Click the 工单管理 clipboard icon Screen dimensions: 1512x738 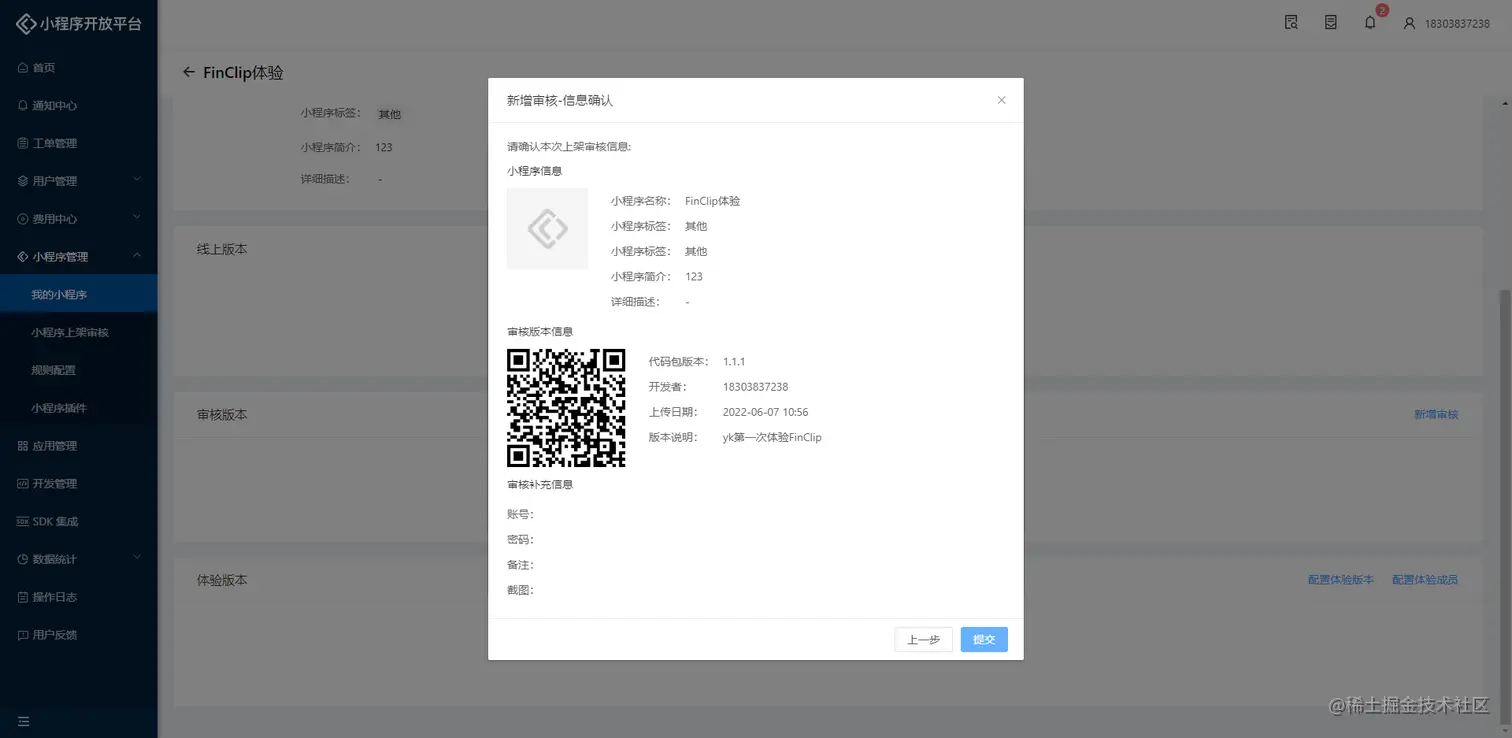coord(23,144)
